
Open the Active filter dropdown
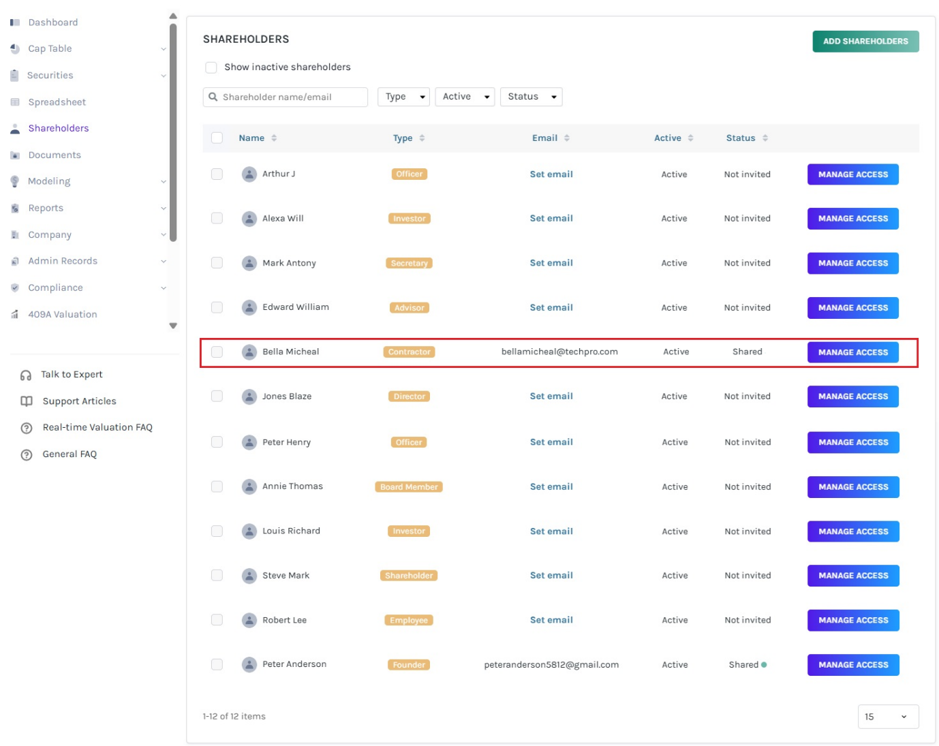pyautogui.click(x=465, y=96)
